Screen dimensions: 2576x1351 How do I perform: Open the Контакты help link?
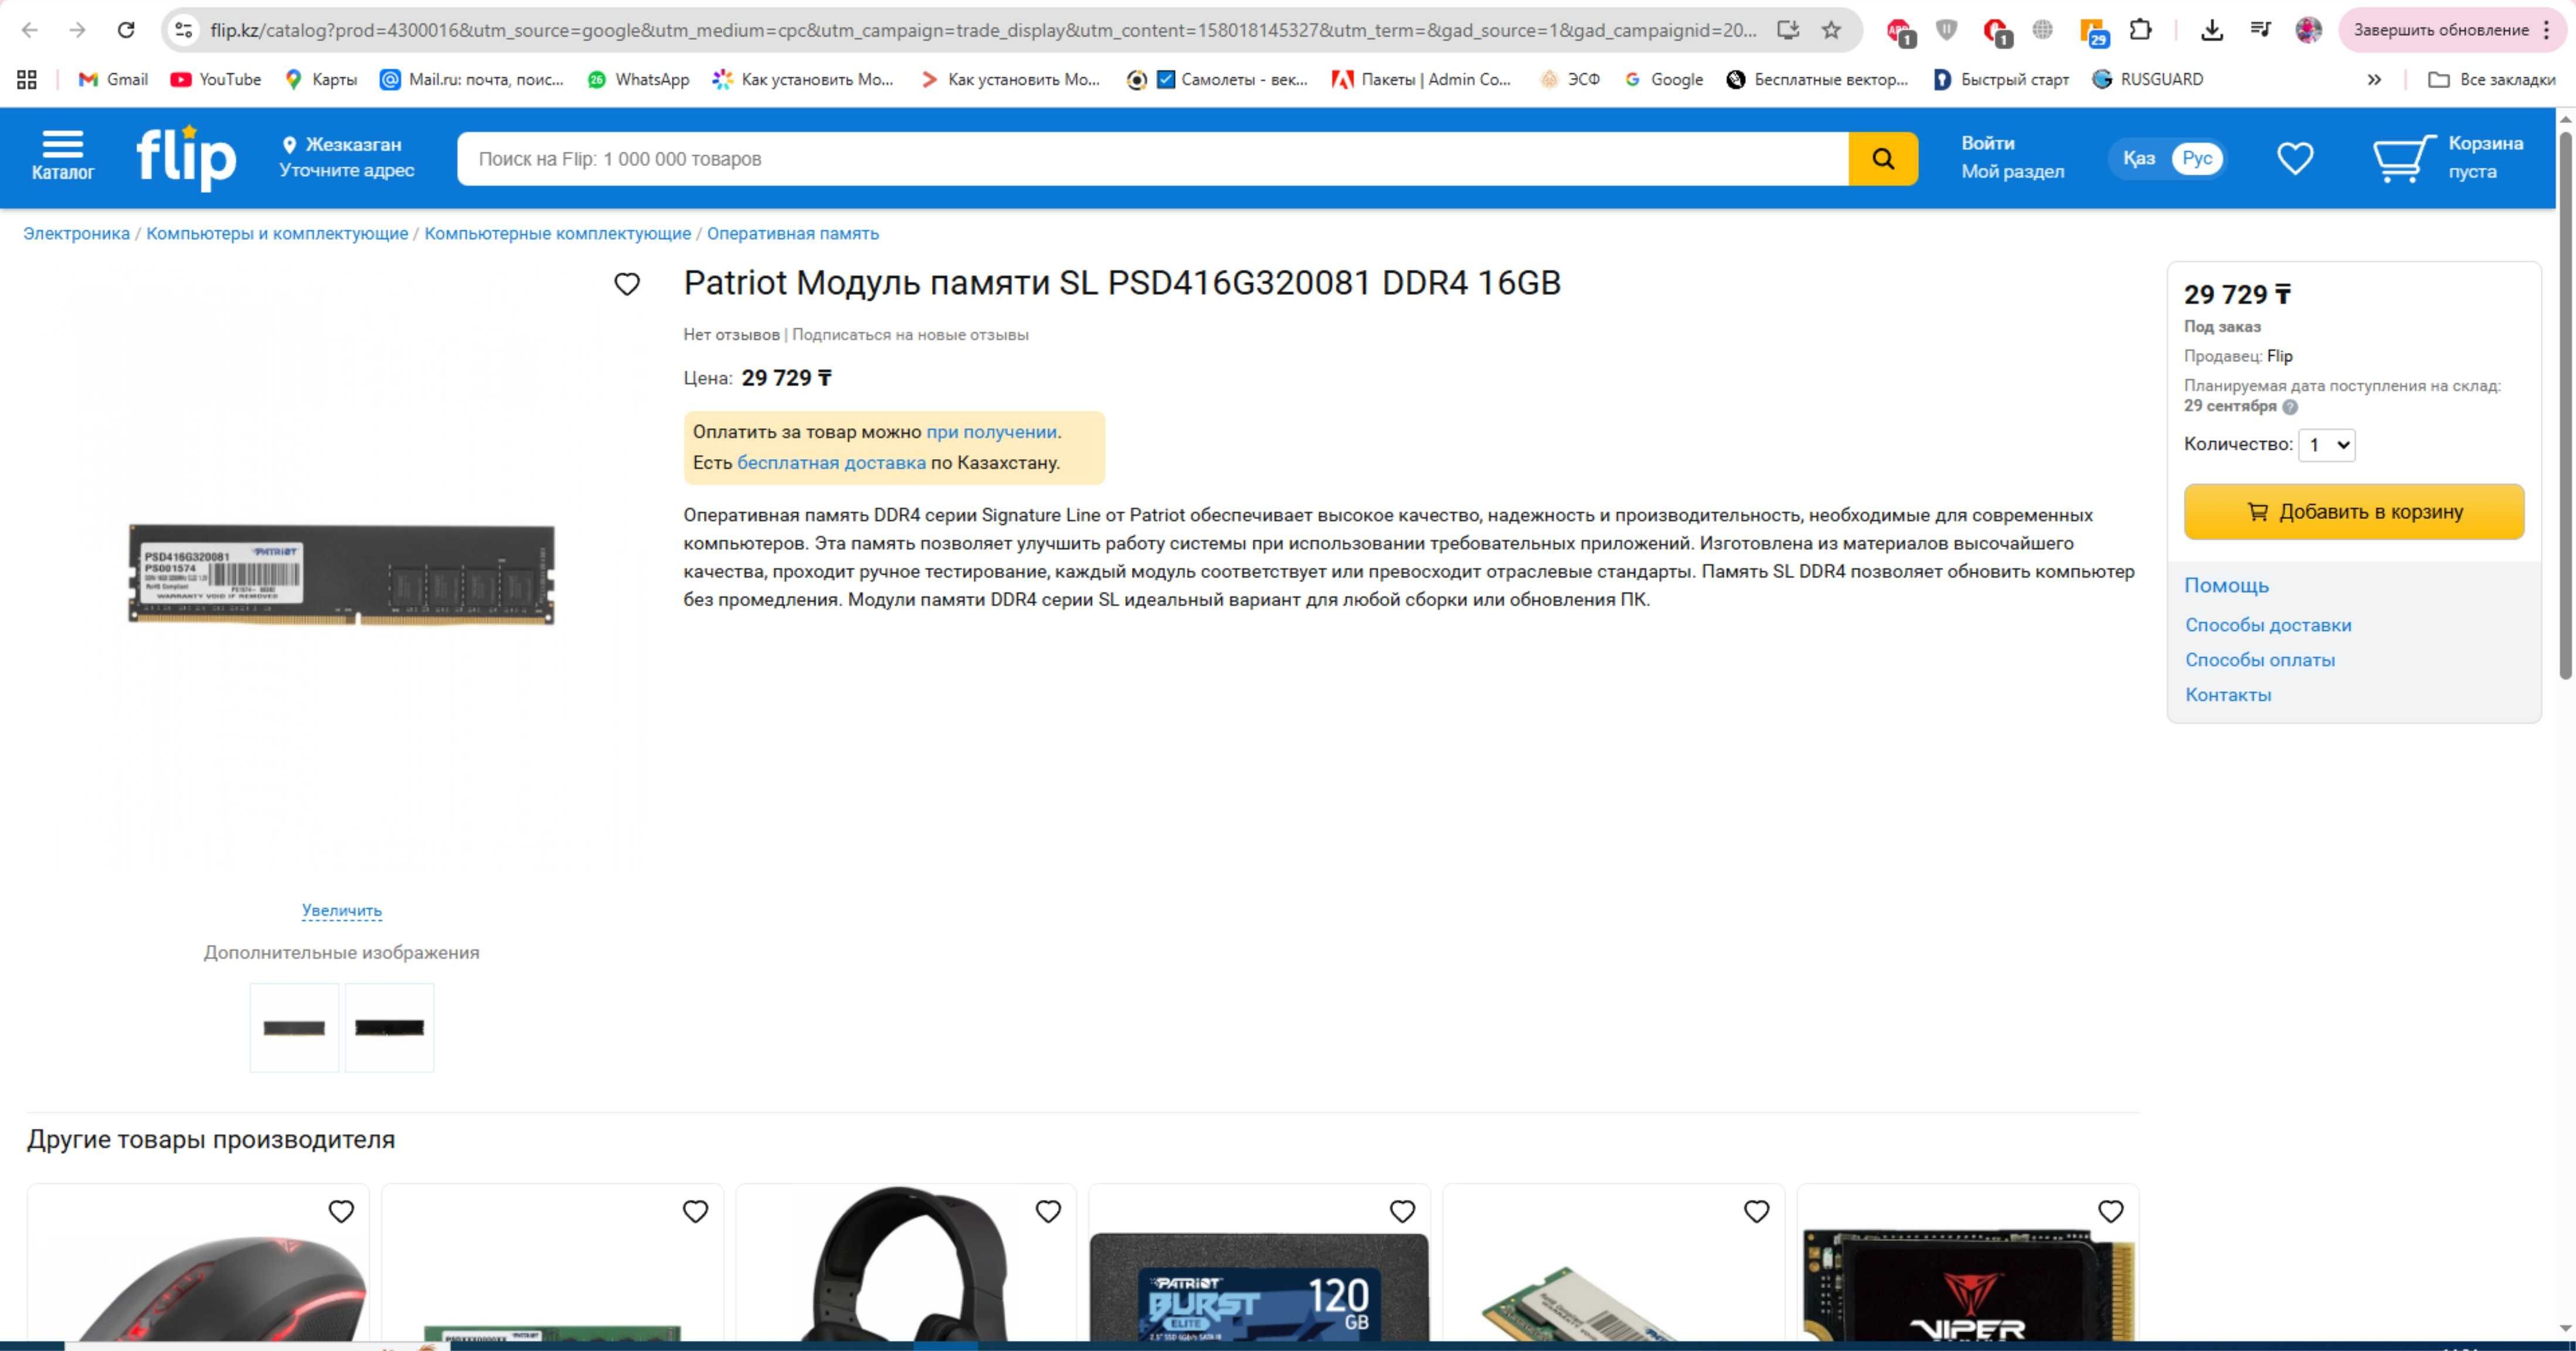click(2228, 695)
